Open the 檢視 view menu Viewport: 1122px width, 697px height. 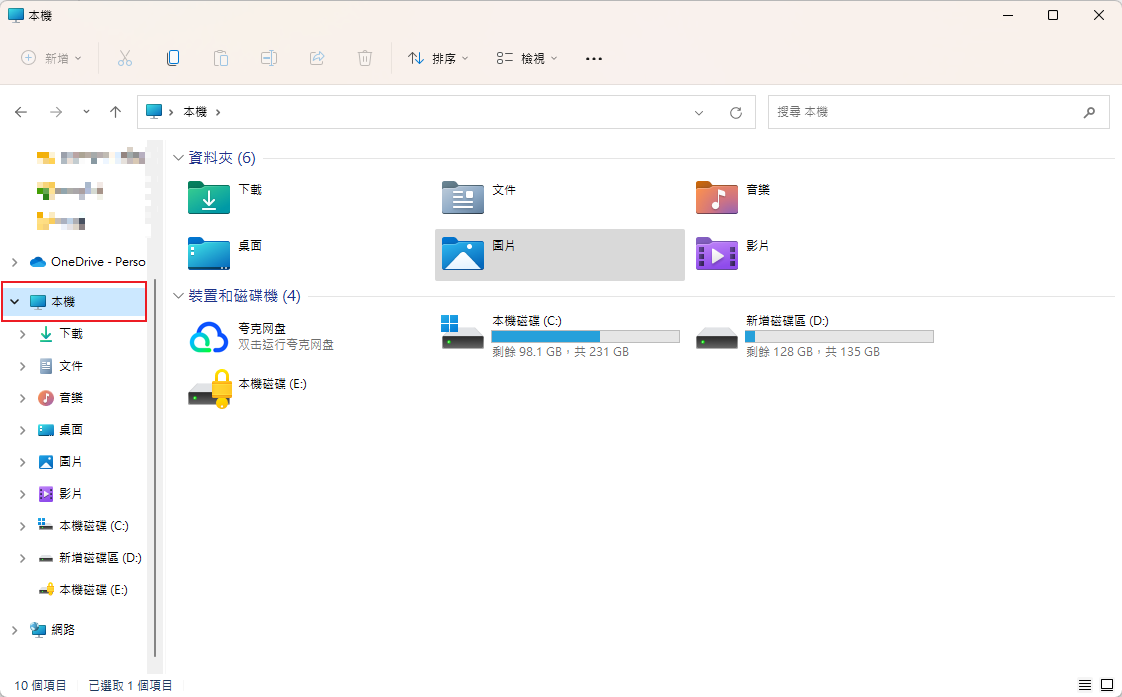click(527, 58)
